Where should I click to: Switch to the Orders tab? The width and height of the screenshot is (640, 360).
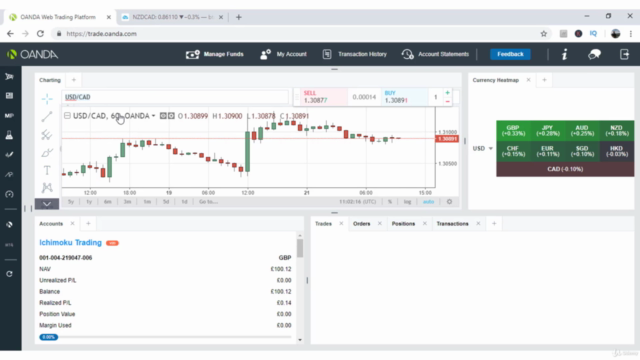tap(362, 224)
